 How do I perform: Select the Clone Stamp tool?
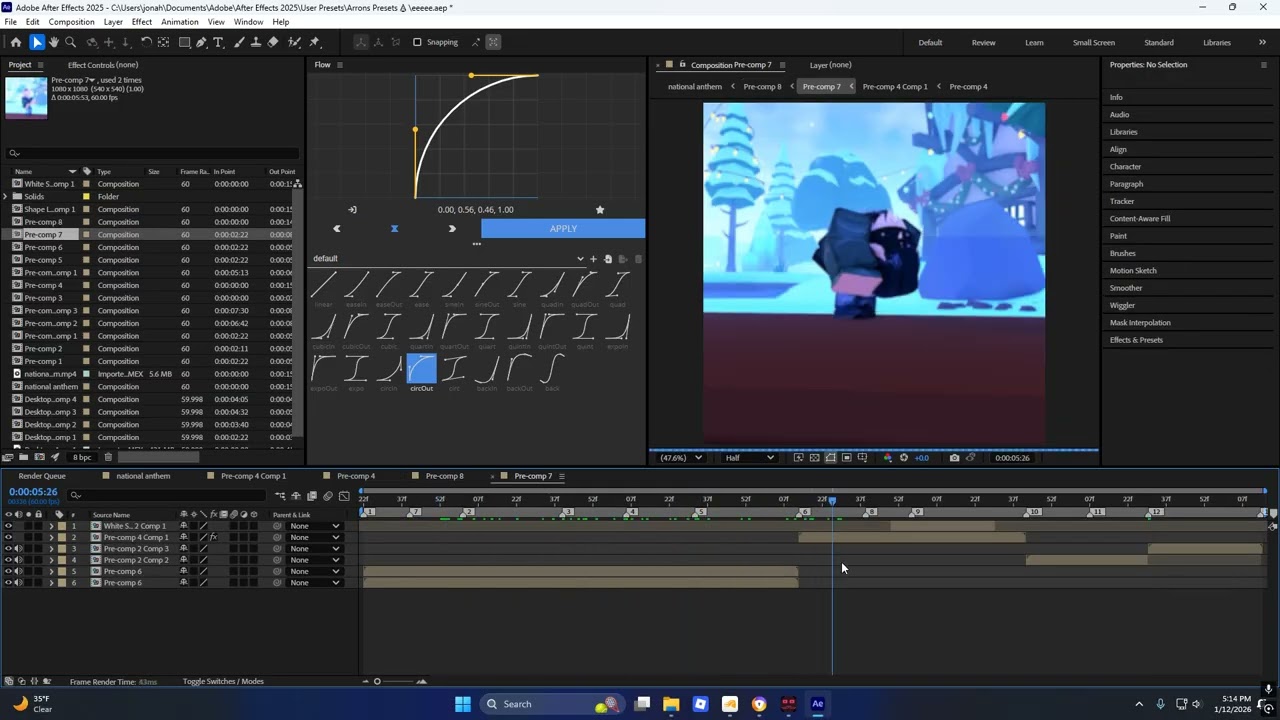coord(256,42)
